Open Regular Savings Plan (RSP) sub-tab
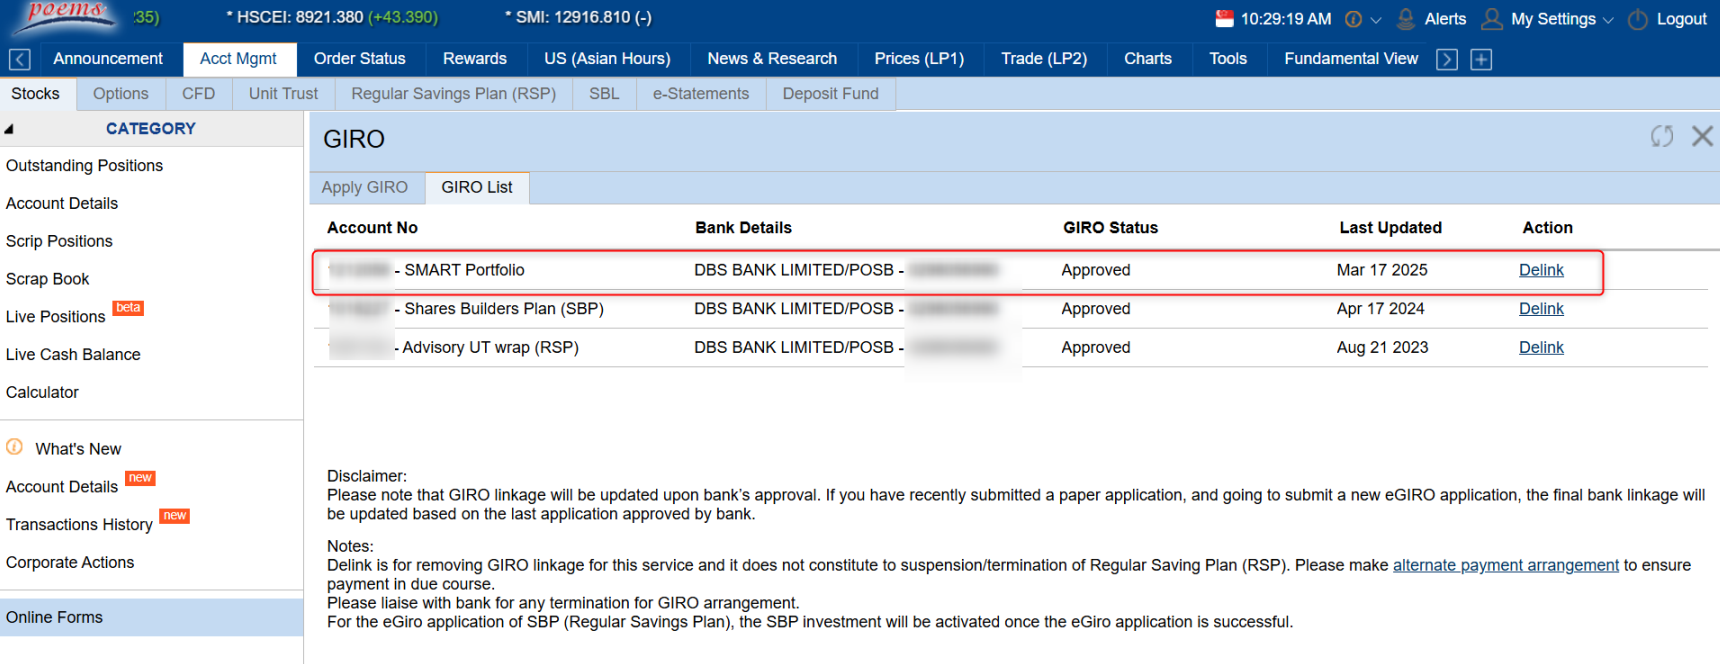The height and width of the screenshot is (664, 1720). (453, 94)
